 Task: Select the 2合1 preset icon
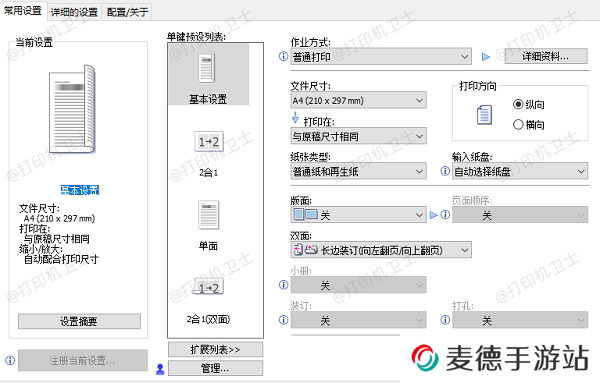pos(209,142)
